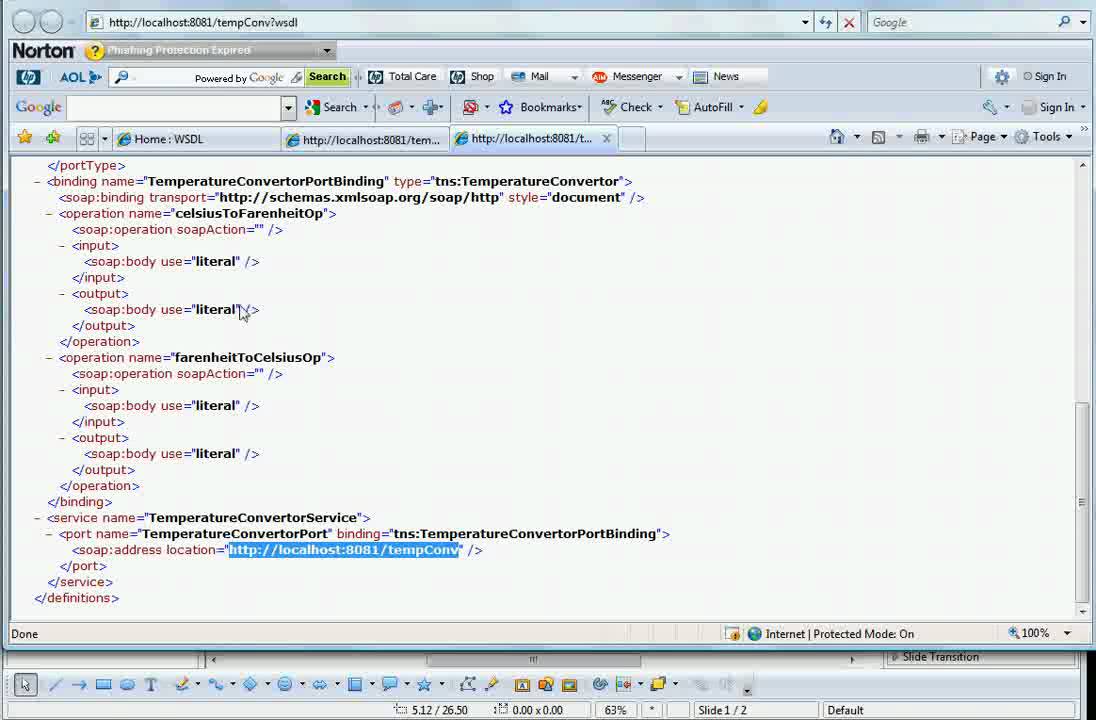Open the Google toolbar search box dropdown
This screenshot has width=1096, height=720.
click(288, 108)
